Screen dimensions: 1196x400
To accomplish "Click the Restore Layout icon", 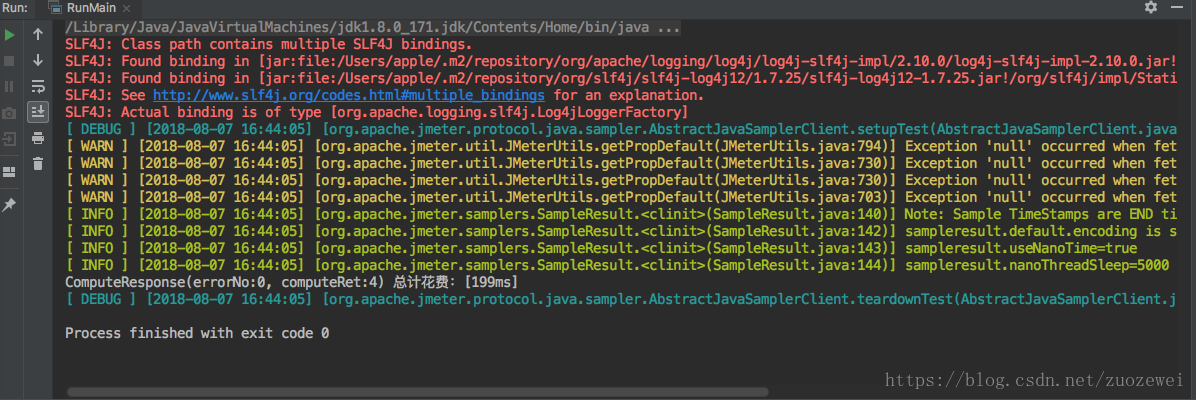I will [9, 172].
